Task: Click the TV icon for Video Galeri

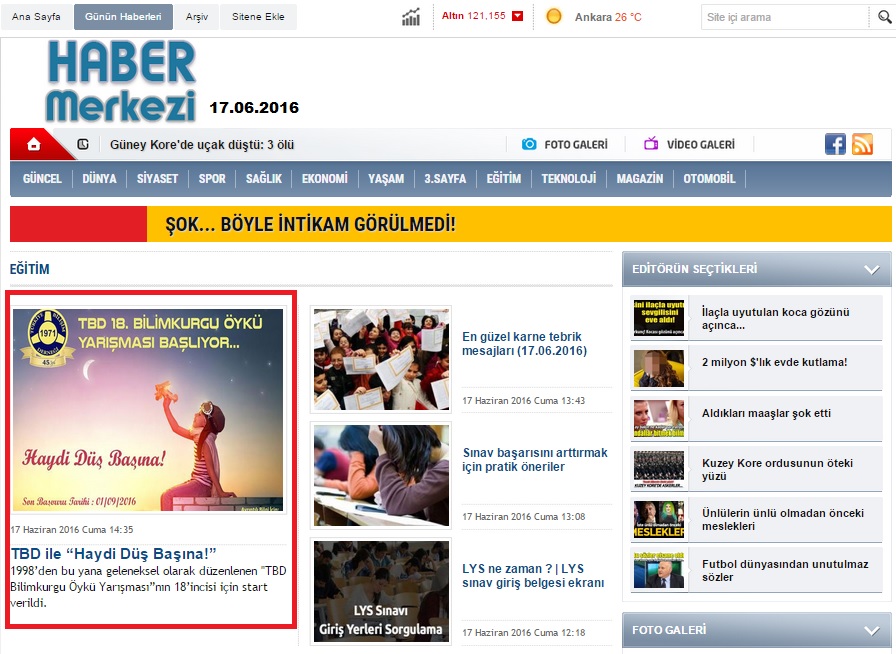Action: pos(651,145)
